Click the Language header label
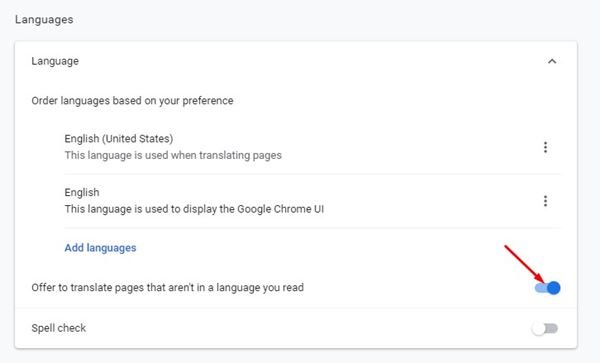This screenshot has width=600, height=363. [x=55, y=61]
